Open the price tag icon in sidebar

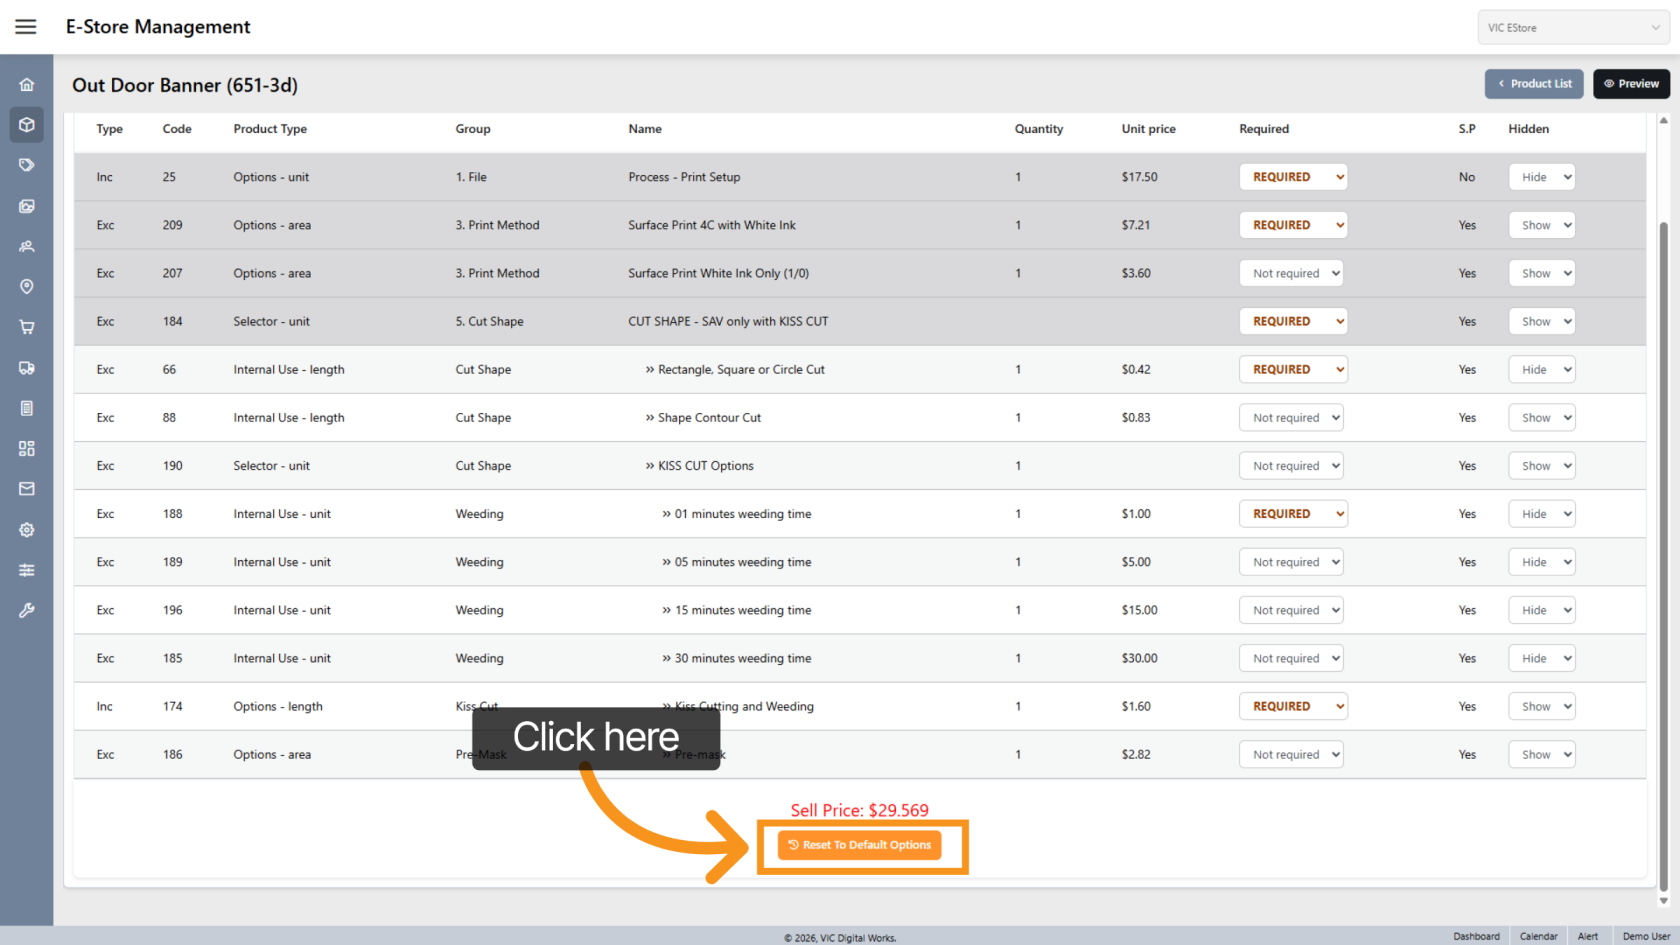tap(27, 165)
